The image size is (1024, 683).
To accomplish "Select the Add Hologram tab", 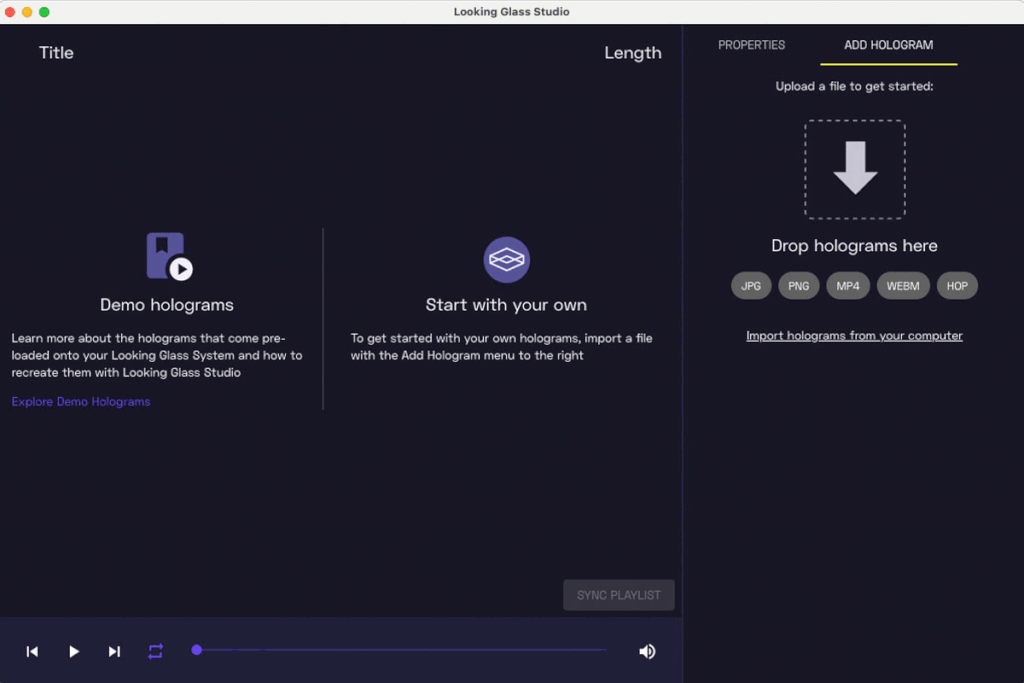I will (x=888, y=45).
